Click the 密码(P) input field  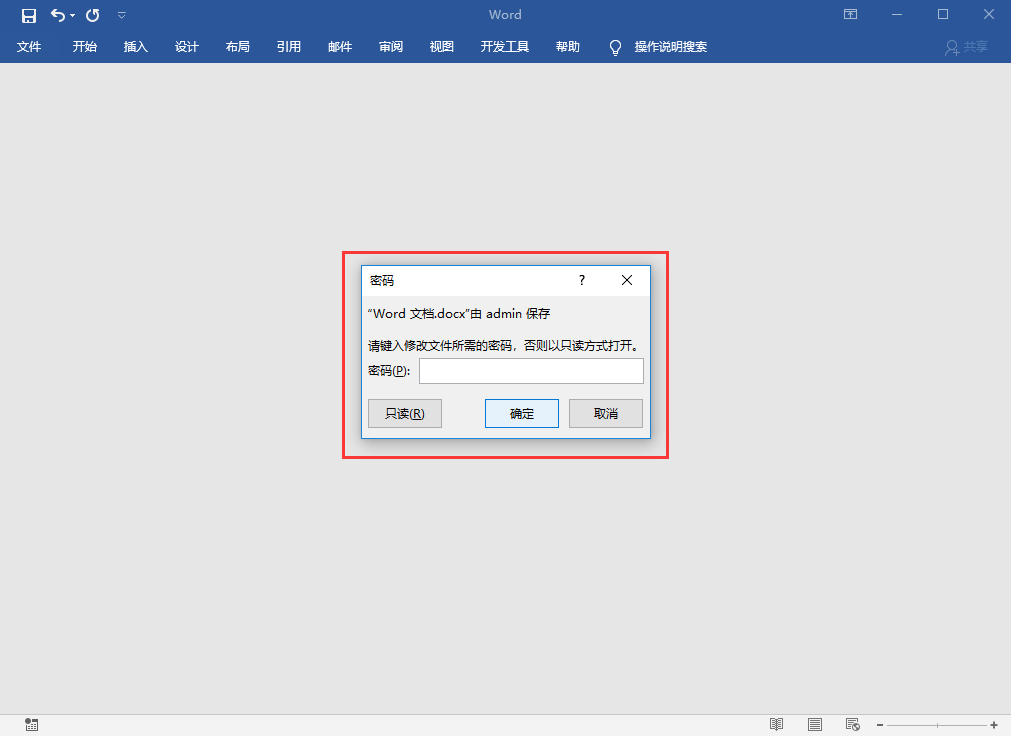pyautogui.click(x=531, y=371)
